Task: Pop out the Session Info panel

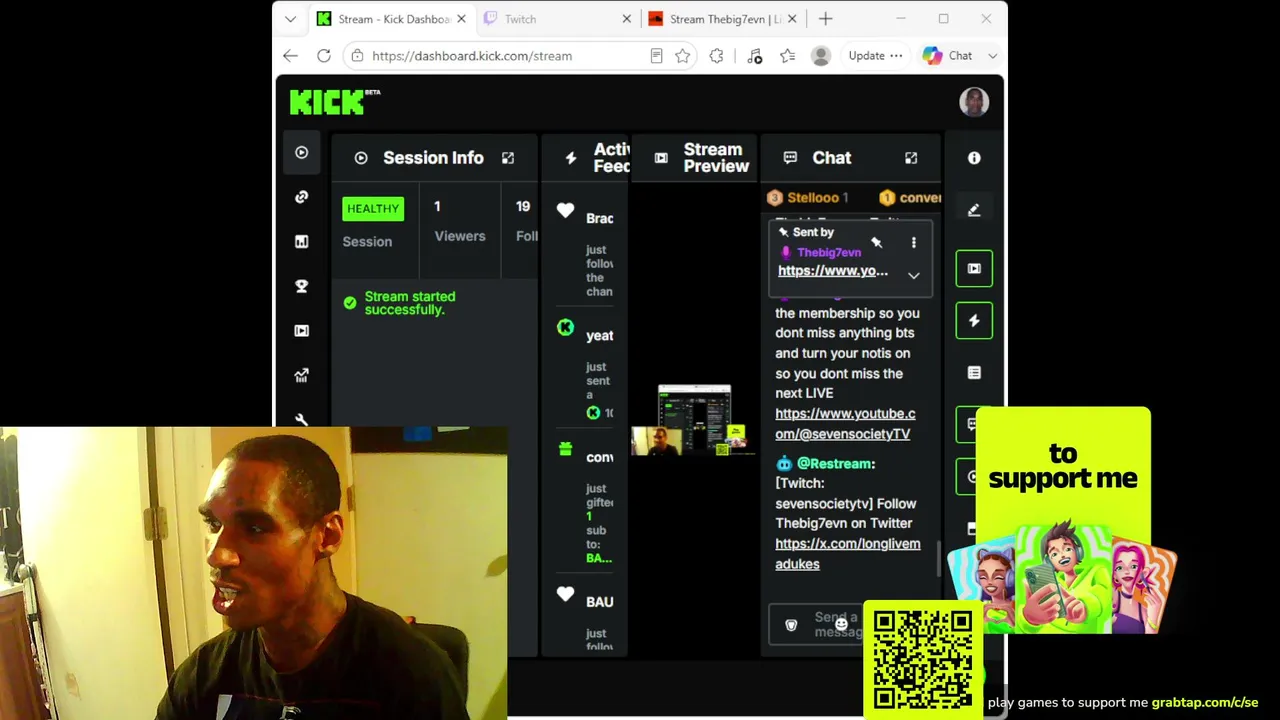Action: coord(508,158)
